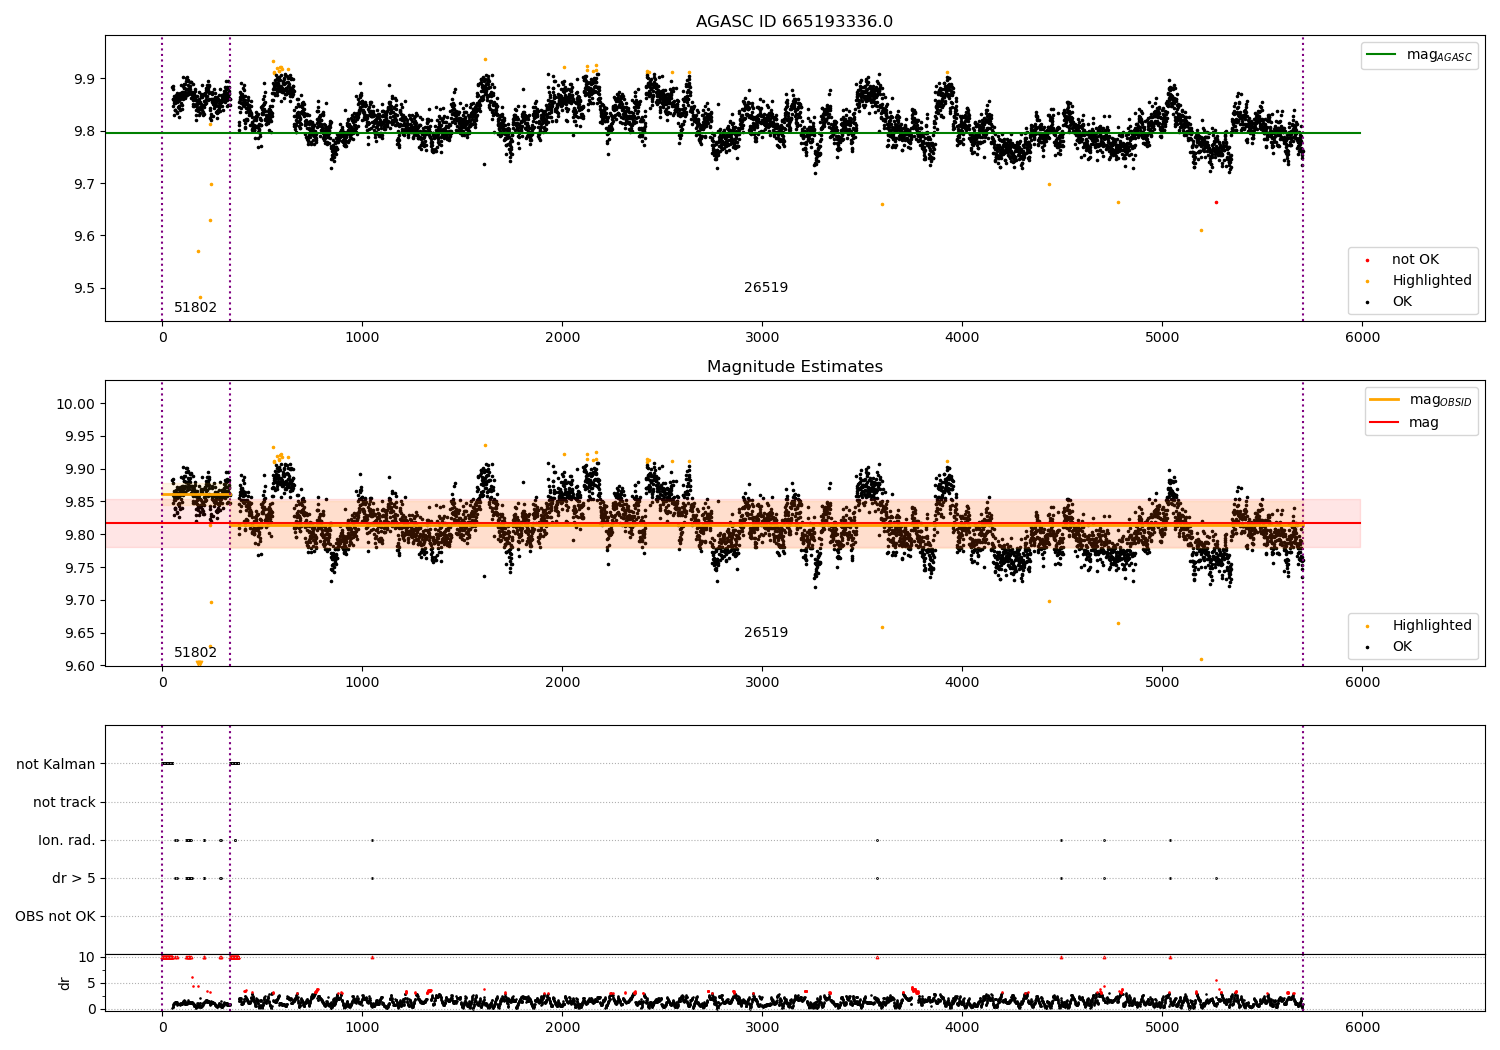This screenshot has width=1500, height=1050.
Task: Click the 5 tick on the dr axis
Action: 91,983
